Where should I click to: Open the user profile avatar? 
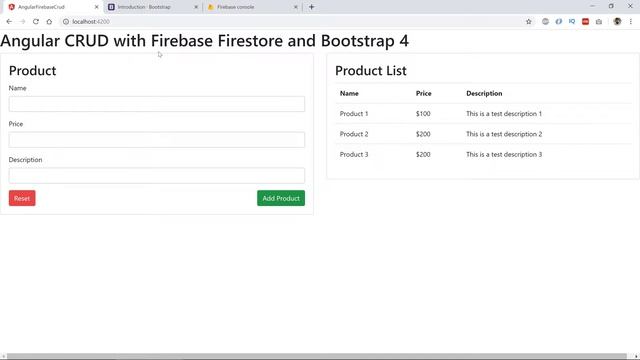point(617,22)
